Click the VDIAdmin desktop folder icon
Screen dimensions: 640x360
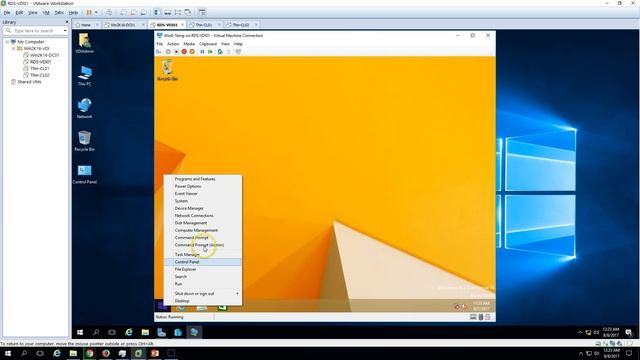click(84, 43)
